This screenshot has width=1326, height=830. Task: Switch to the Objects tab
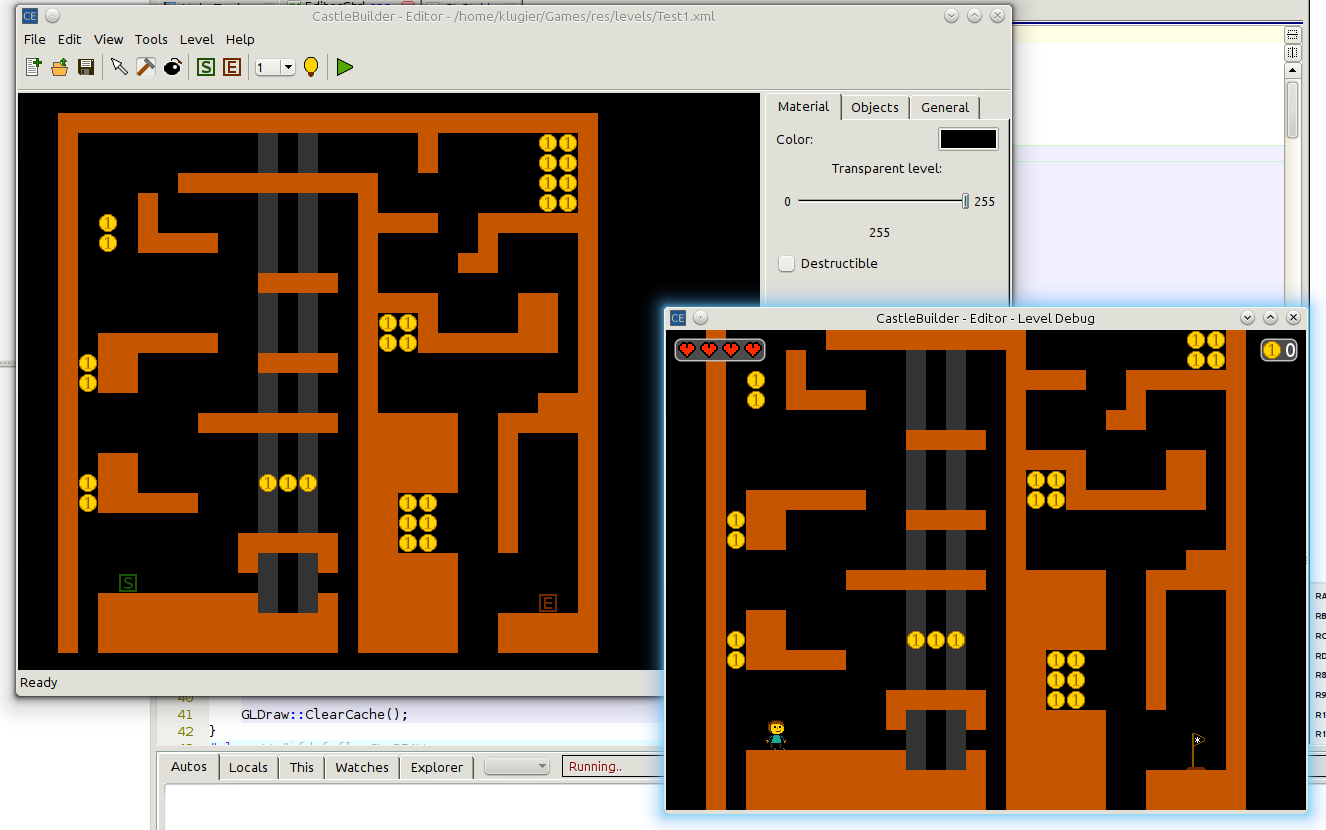tap(875, 107)
